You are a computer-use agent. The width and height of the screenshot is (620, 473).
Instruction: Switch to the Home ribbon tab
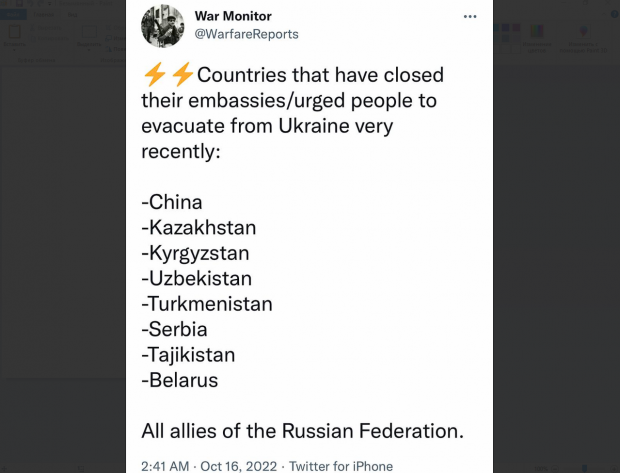pyautogui.click(x=42, y=15)
